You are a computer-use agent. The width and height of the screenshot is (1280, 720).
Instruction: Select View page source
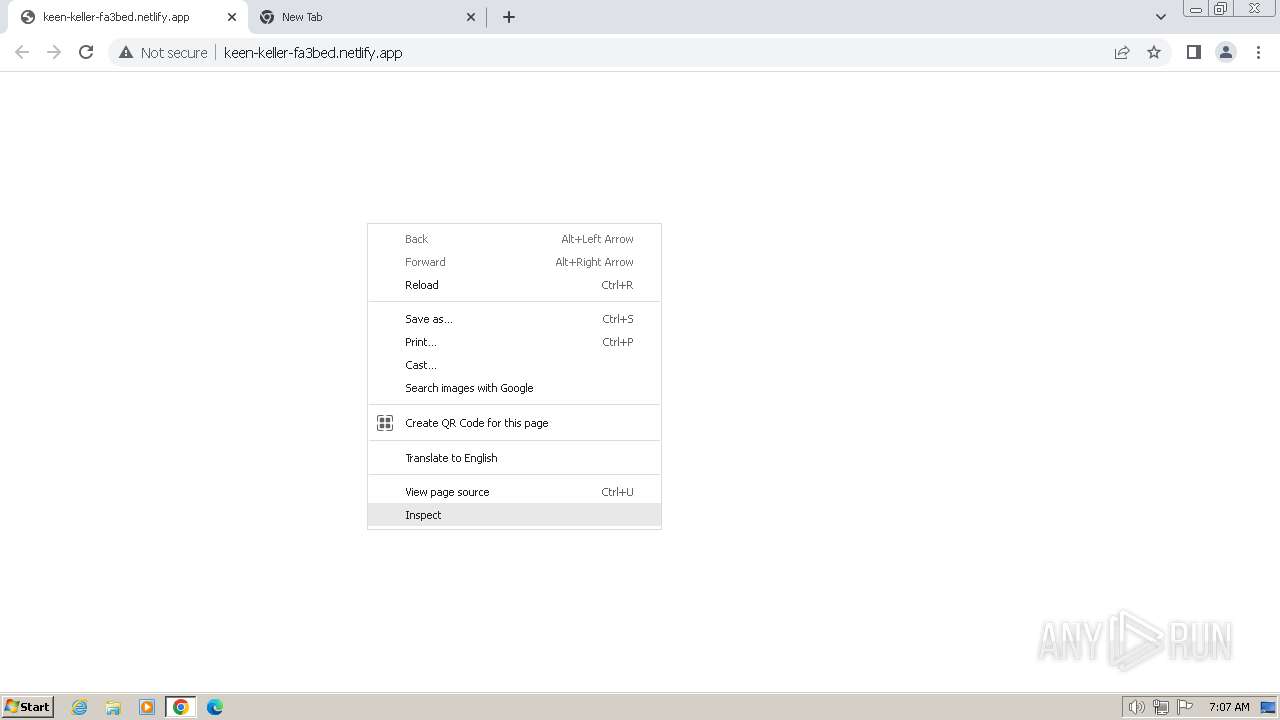(x=514, y=492)
